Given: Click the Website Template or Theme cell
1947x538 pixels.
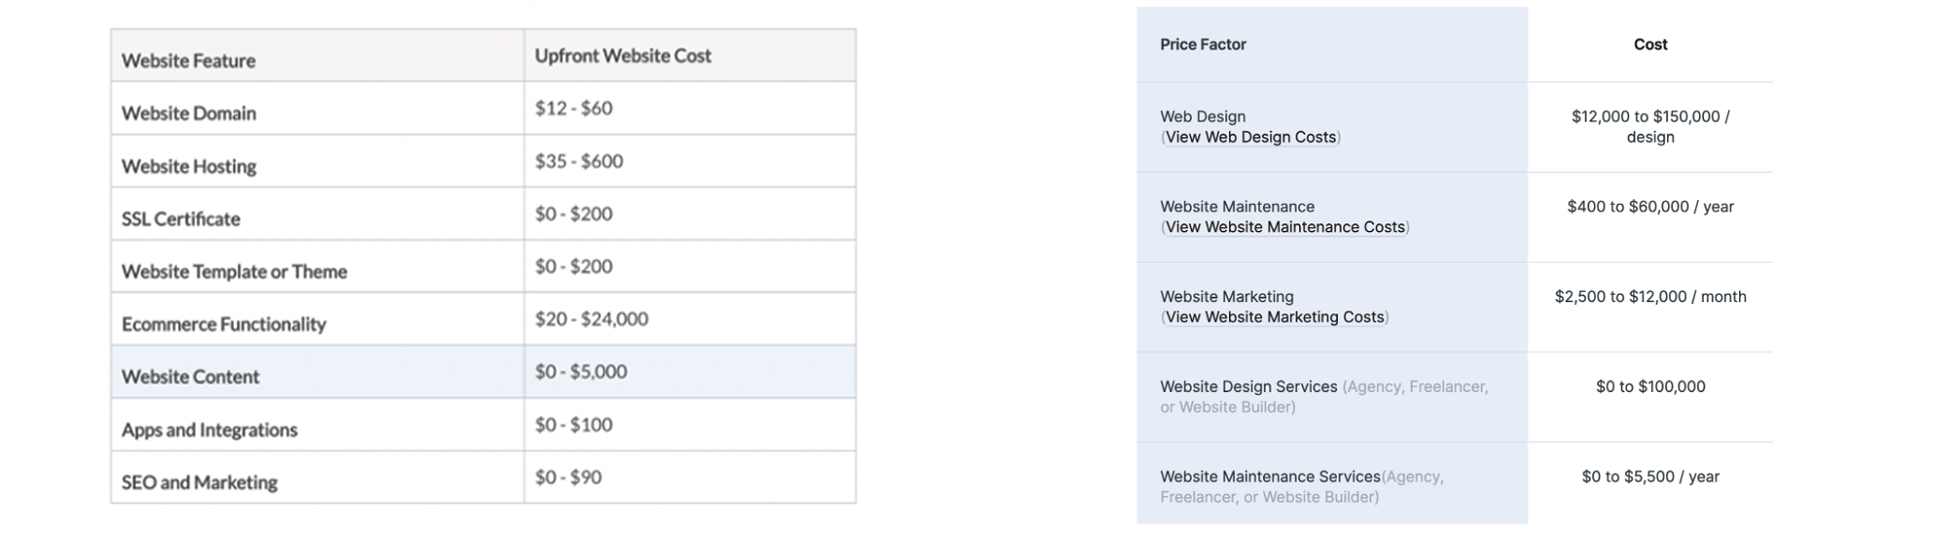Looking at the screenshot, I should pos(234,271).
